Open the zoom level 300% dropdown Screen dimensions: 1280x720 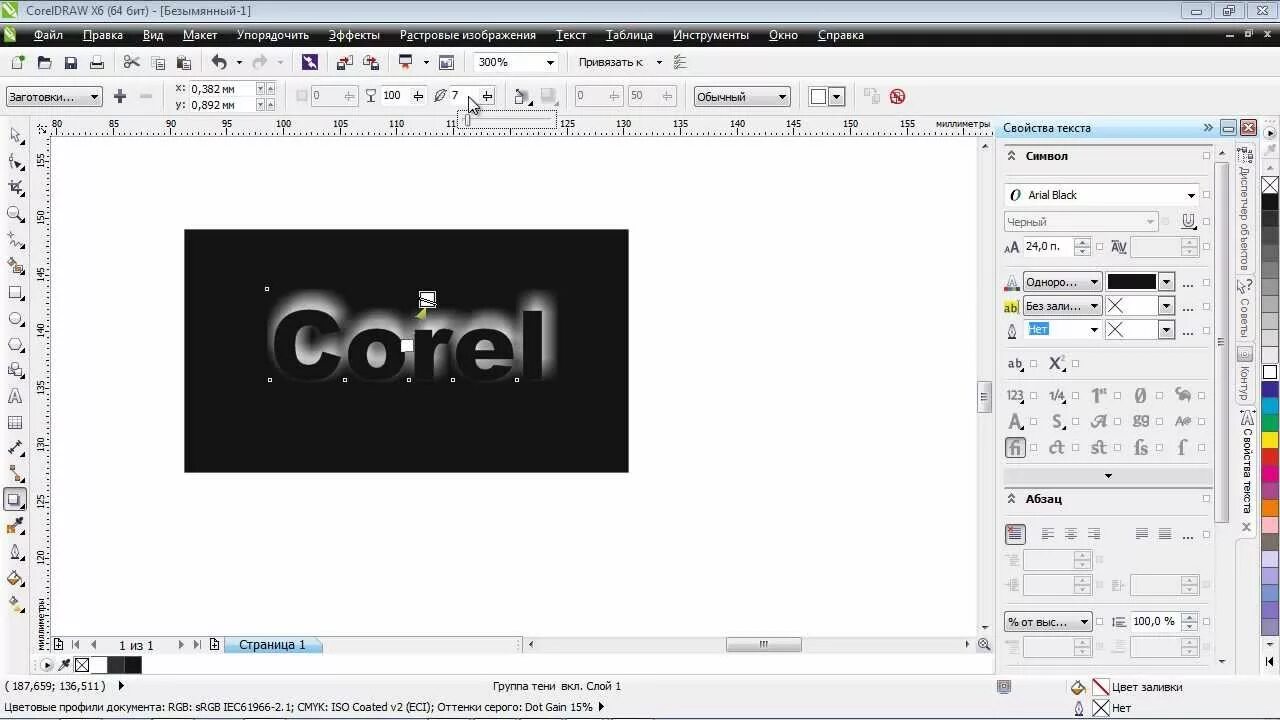(x=549, y=62)
